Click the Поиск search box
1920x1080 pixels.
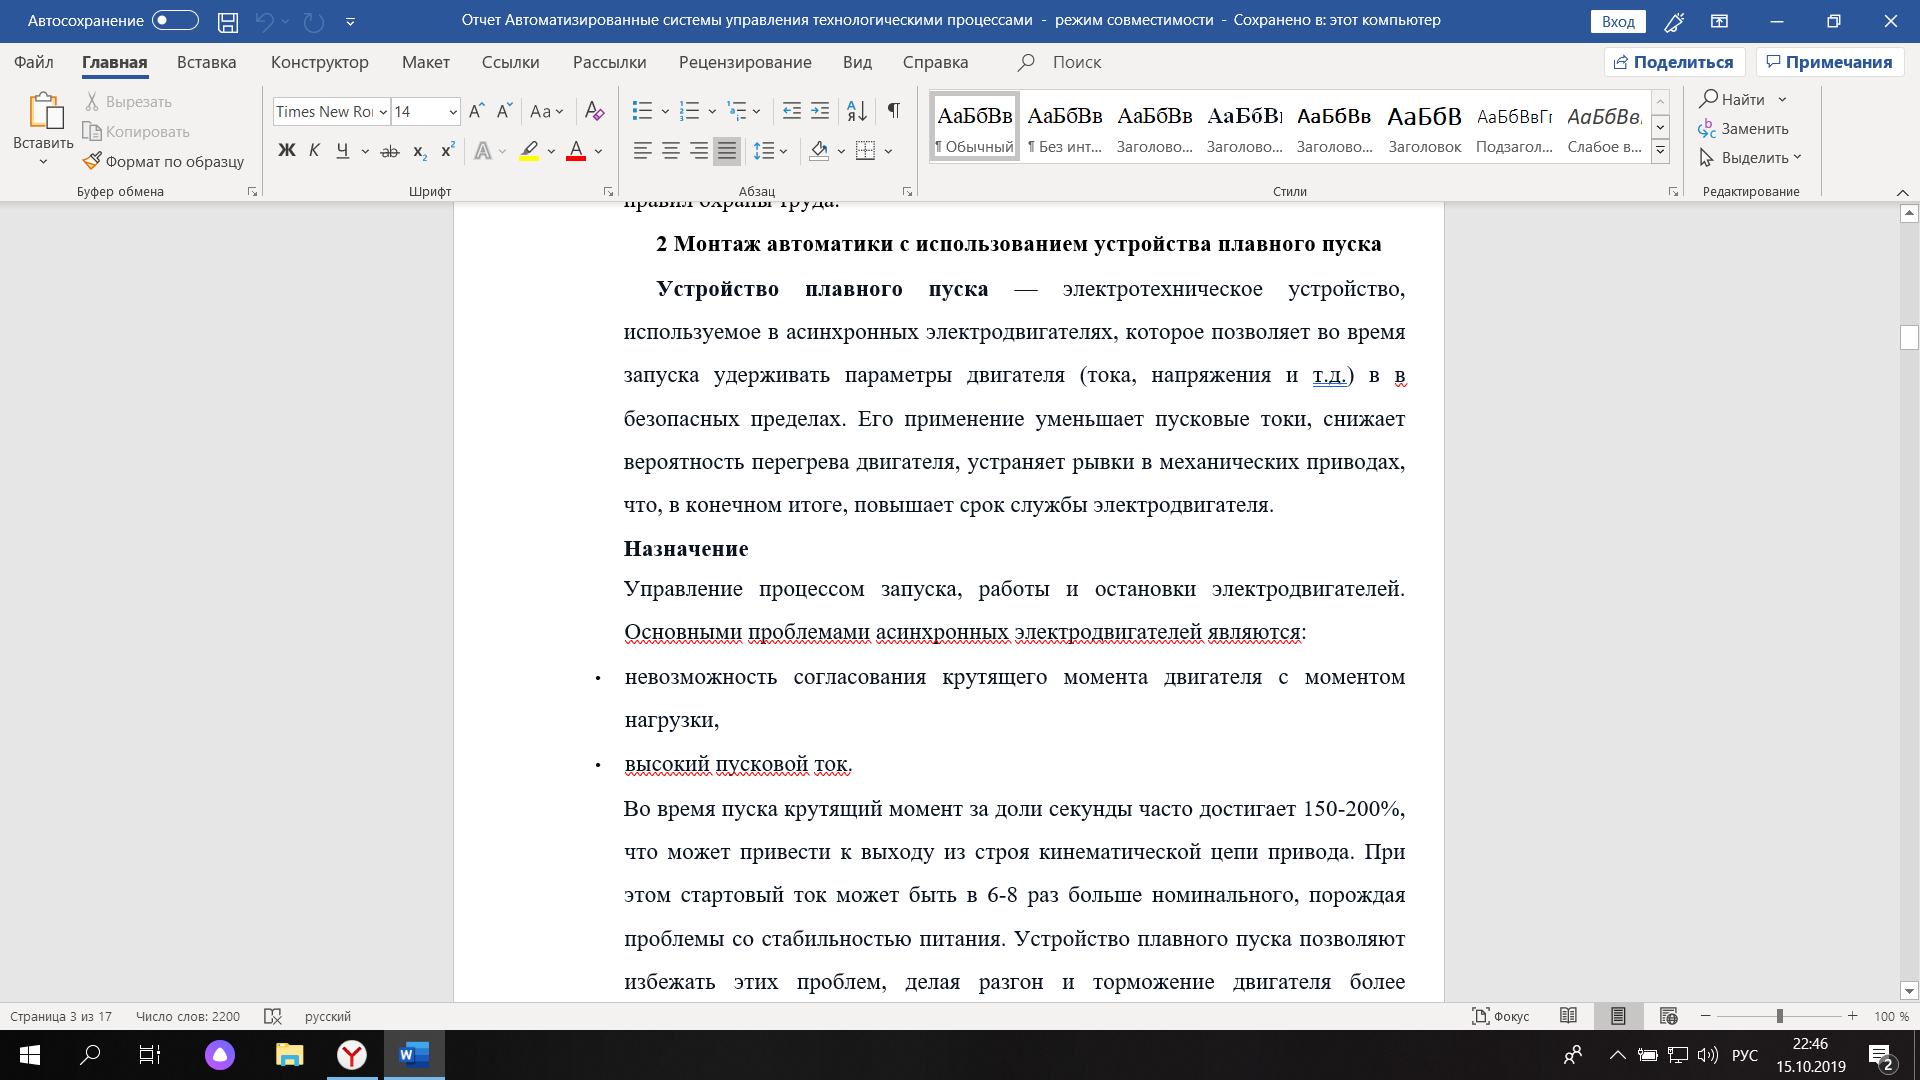pos(1076,62)
